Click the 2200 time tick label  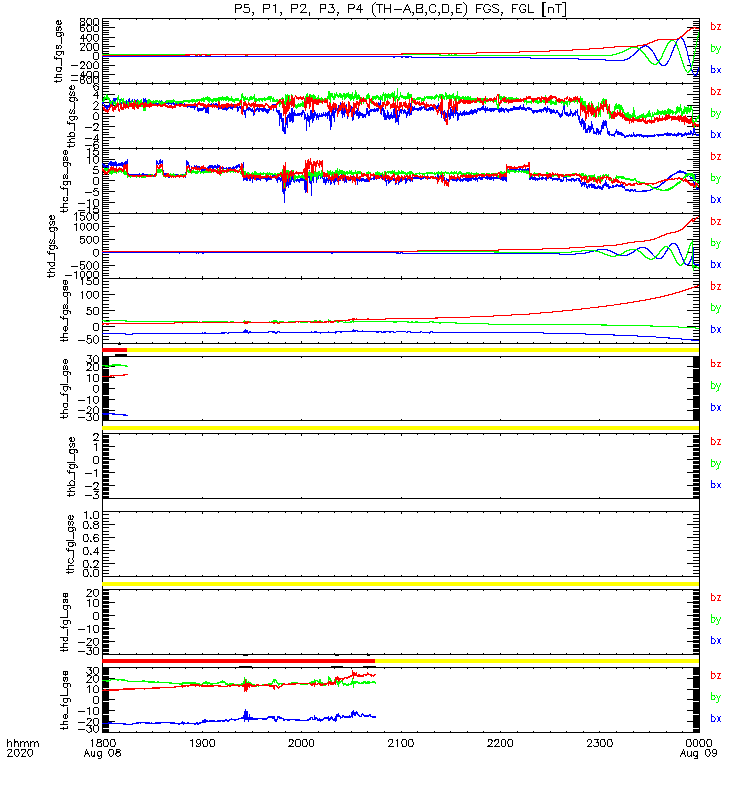point(501,743)
